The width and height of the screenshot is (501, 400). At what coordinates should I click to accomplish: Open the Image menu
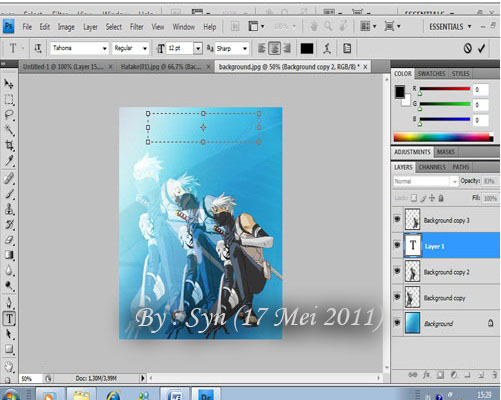point(66,27)
